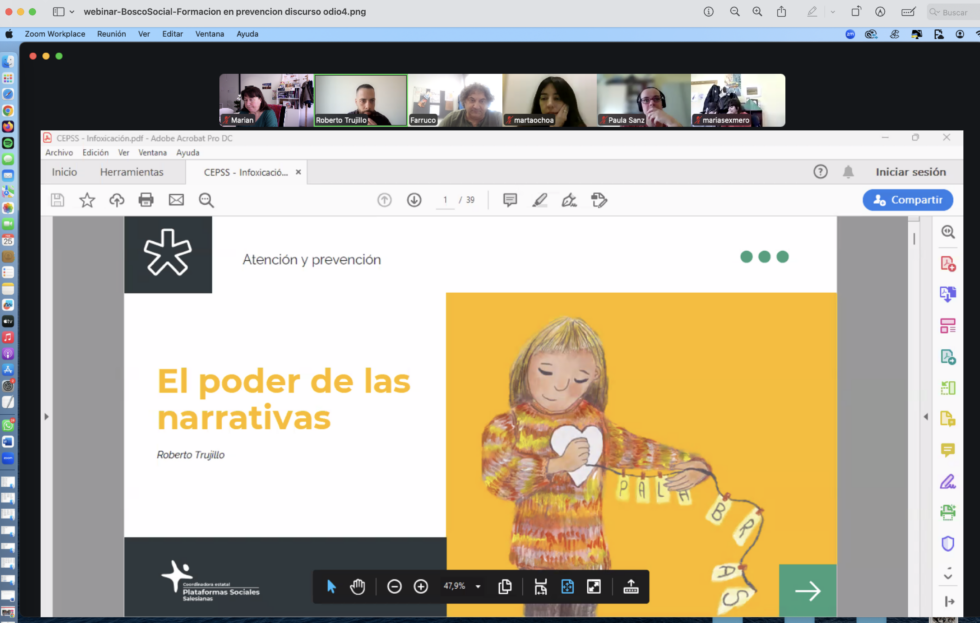Click the envelope email icon
980x623 pixels.
tap(176, 200)
